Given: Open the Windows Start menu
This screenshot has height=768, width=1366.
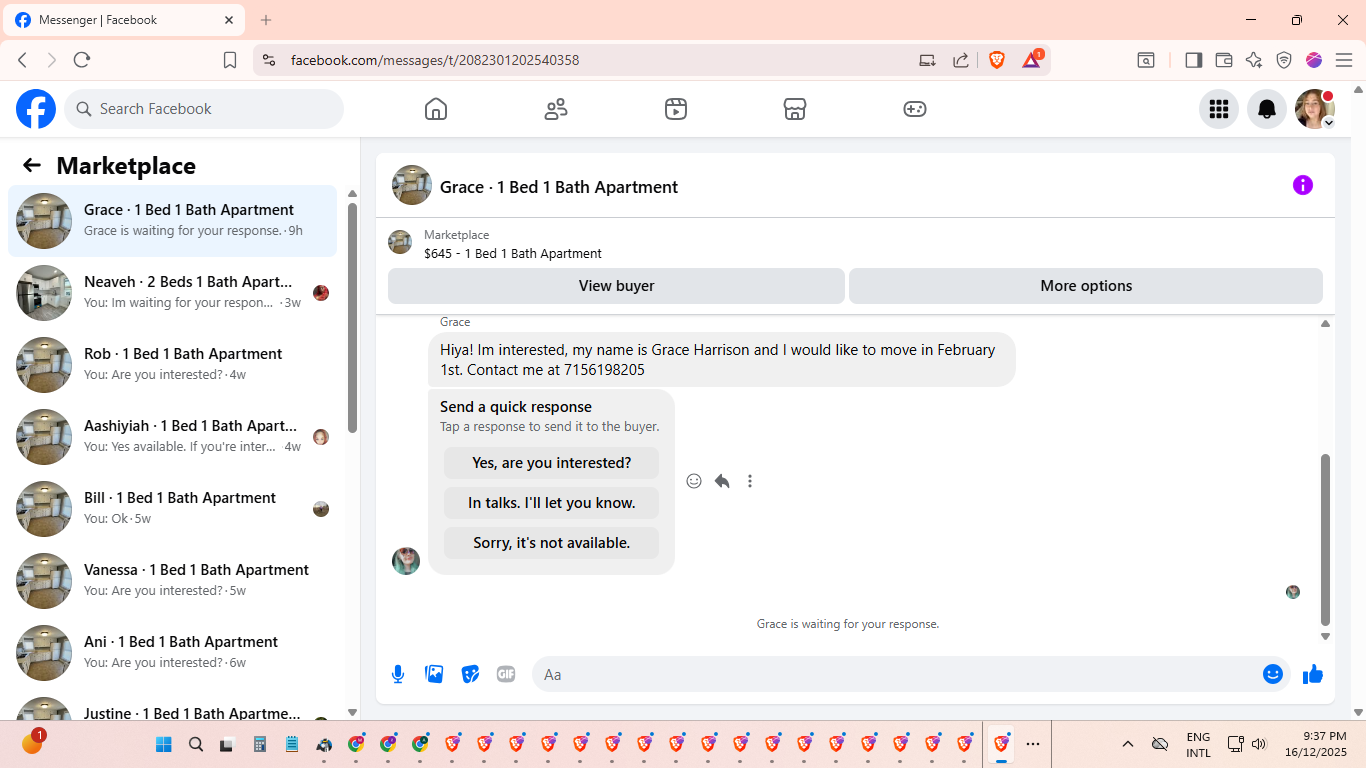Looking at the screenshot, I should pyautogui.click(x=164, y=744).
